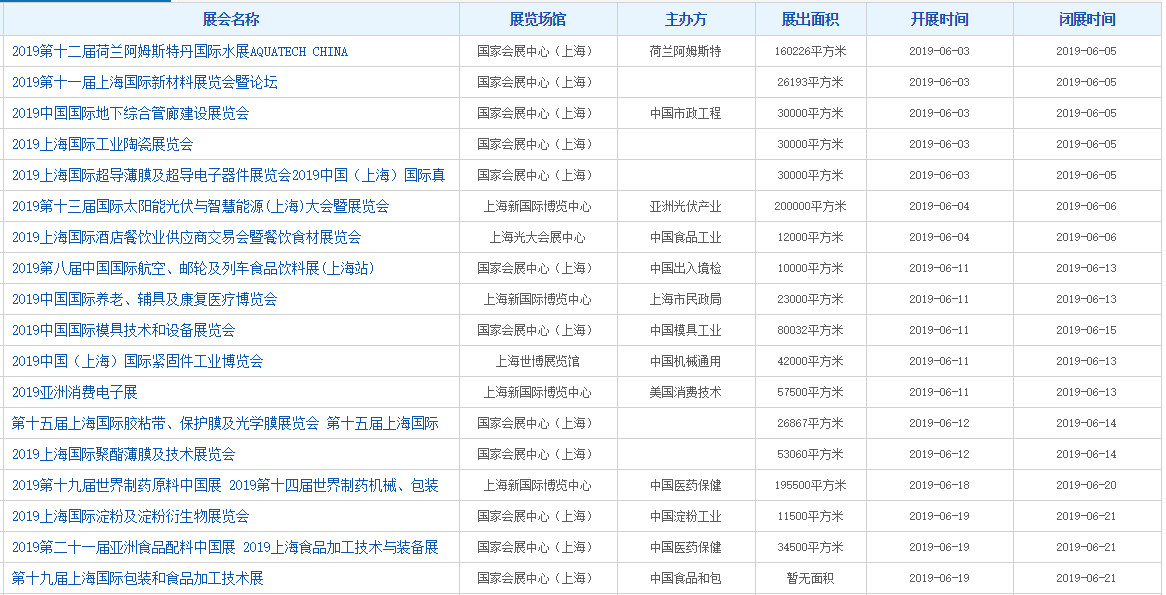The width and height of the screenshot is (1166, 595).
Task: Select area cell 12000平方米
Action: point(811,237)
